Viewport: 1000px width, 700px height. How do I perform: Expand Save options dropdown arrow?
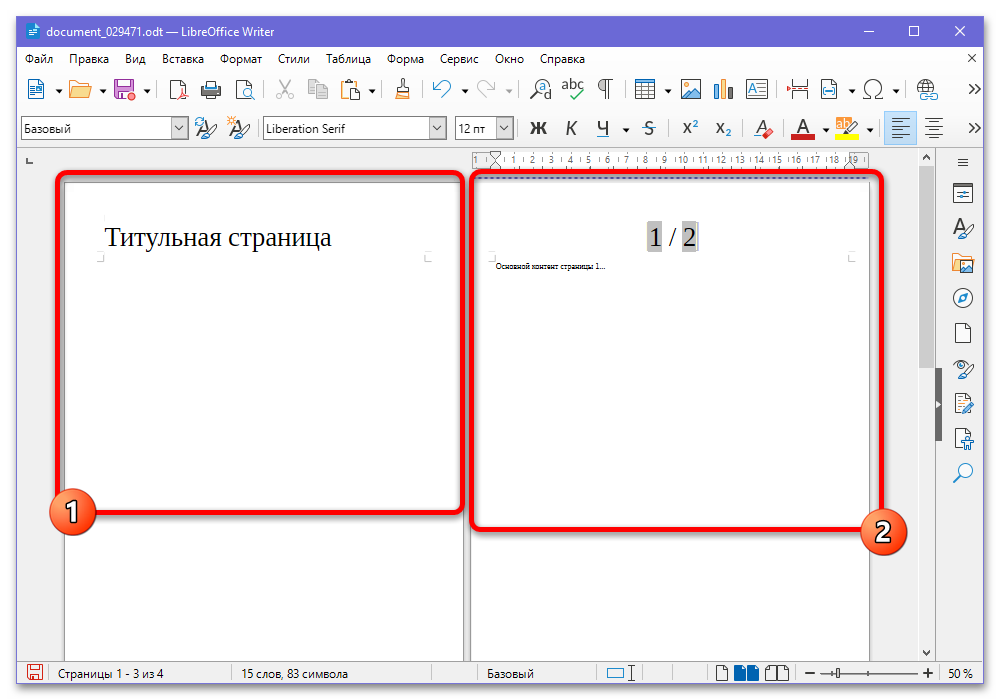(x=147, y=91)
